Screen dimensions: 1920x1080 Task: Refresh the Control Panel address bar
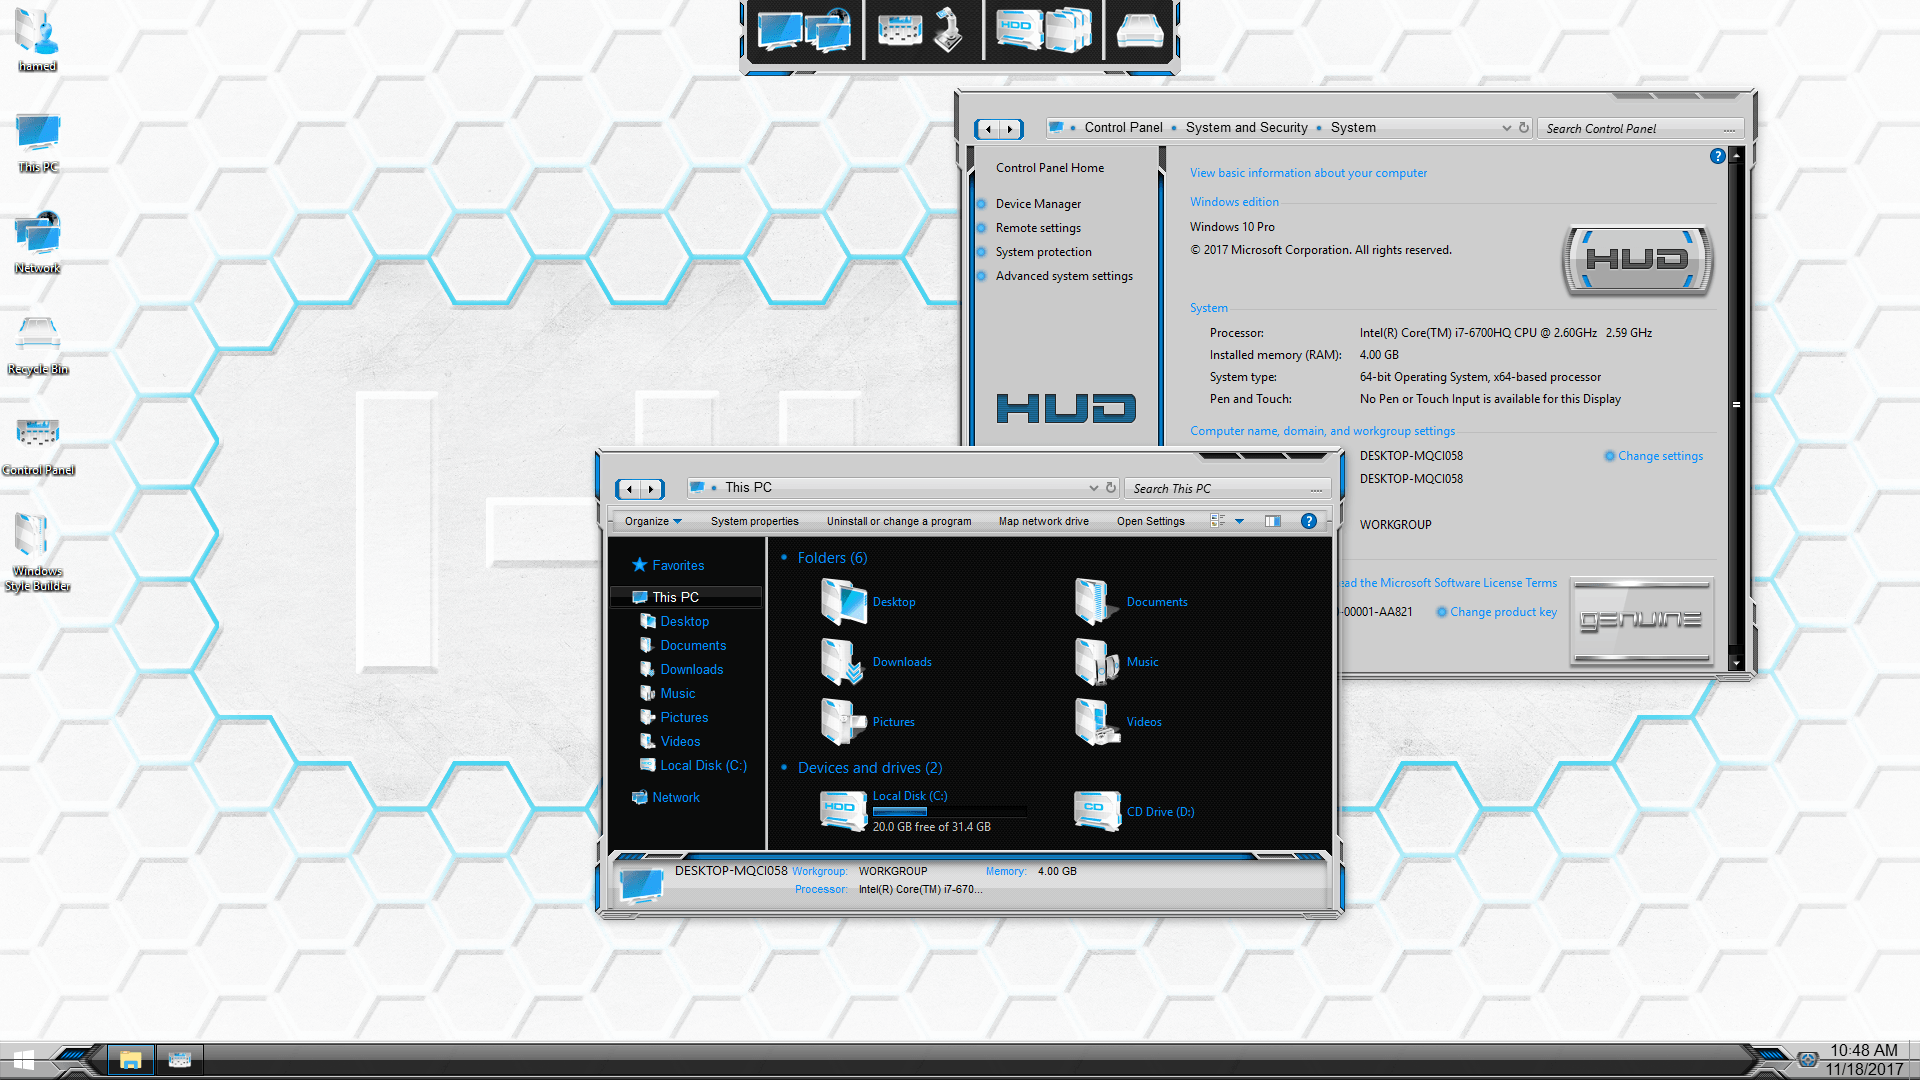(1524, 128)
